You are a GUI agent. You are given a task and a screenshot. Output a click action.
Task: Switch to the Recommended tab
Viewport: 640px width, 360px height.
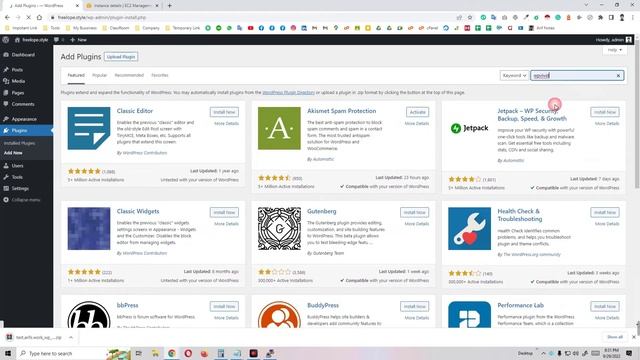point(129,76)
